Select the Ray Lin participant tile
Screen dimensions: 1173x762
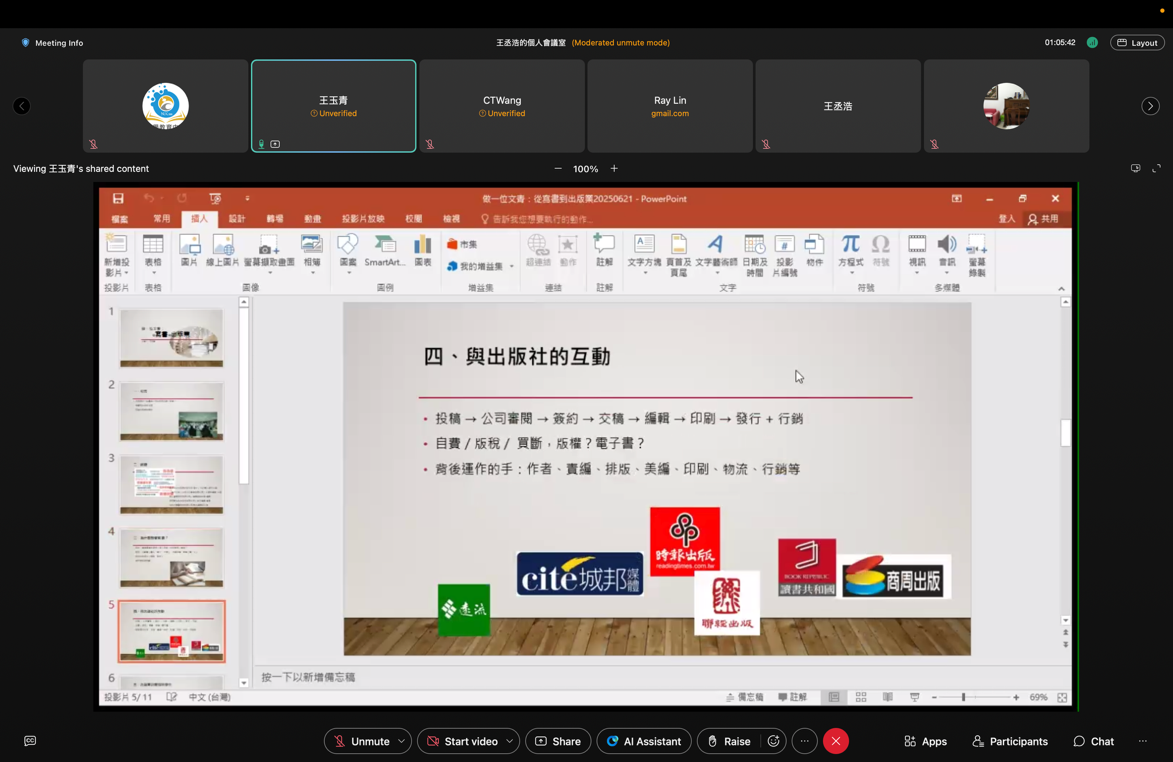[x=670, y=106]
